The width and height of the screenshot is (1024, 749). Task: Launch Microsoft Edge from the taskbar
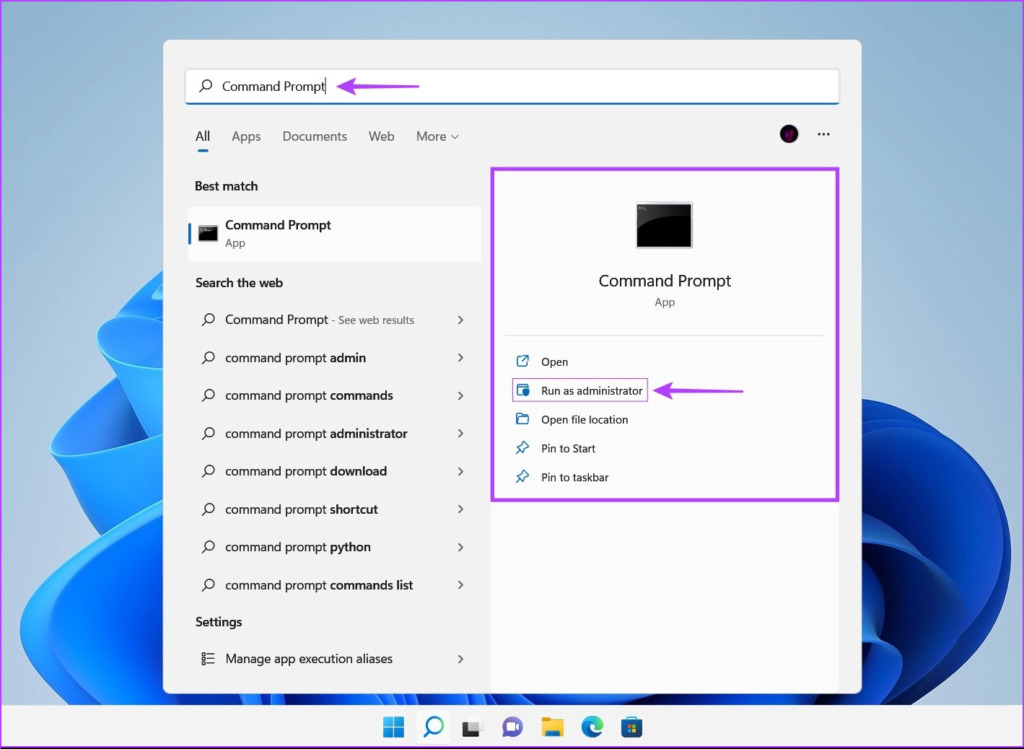click(x=592, y=727)
